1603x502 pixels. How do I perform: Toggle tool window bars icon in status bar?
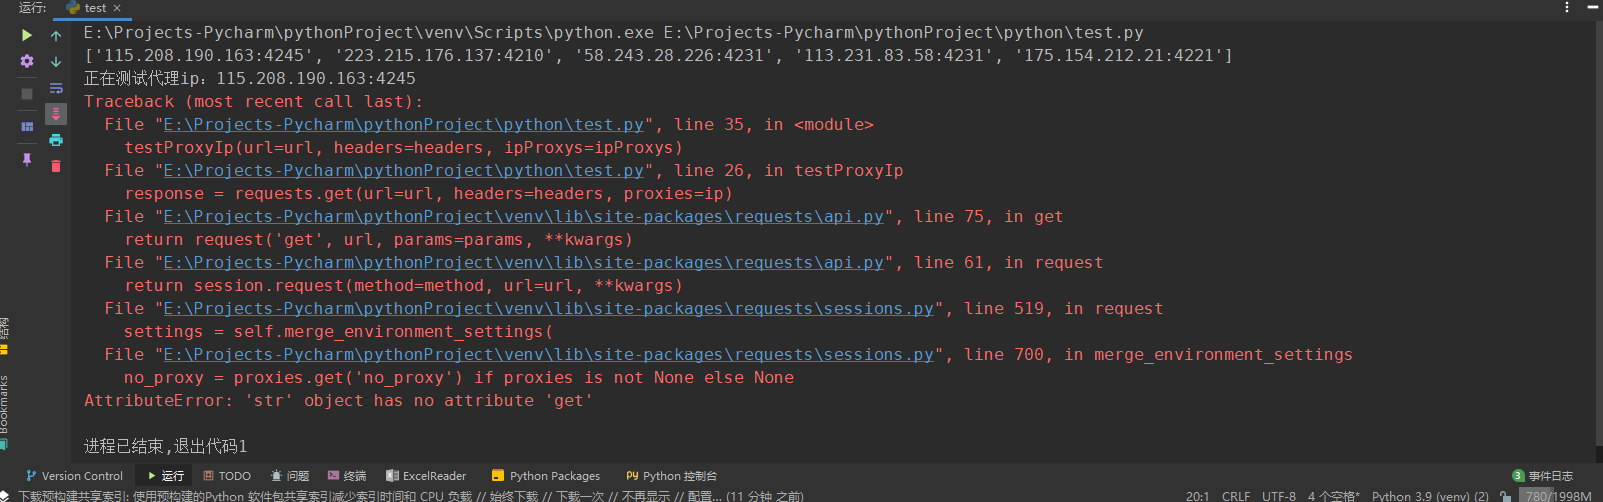pos(6,495)
